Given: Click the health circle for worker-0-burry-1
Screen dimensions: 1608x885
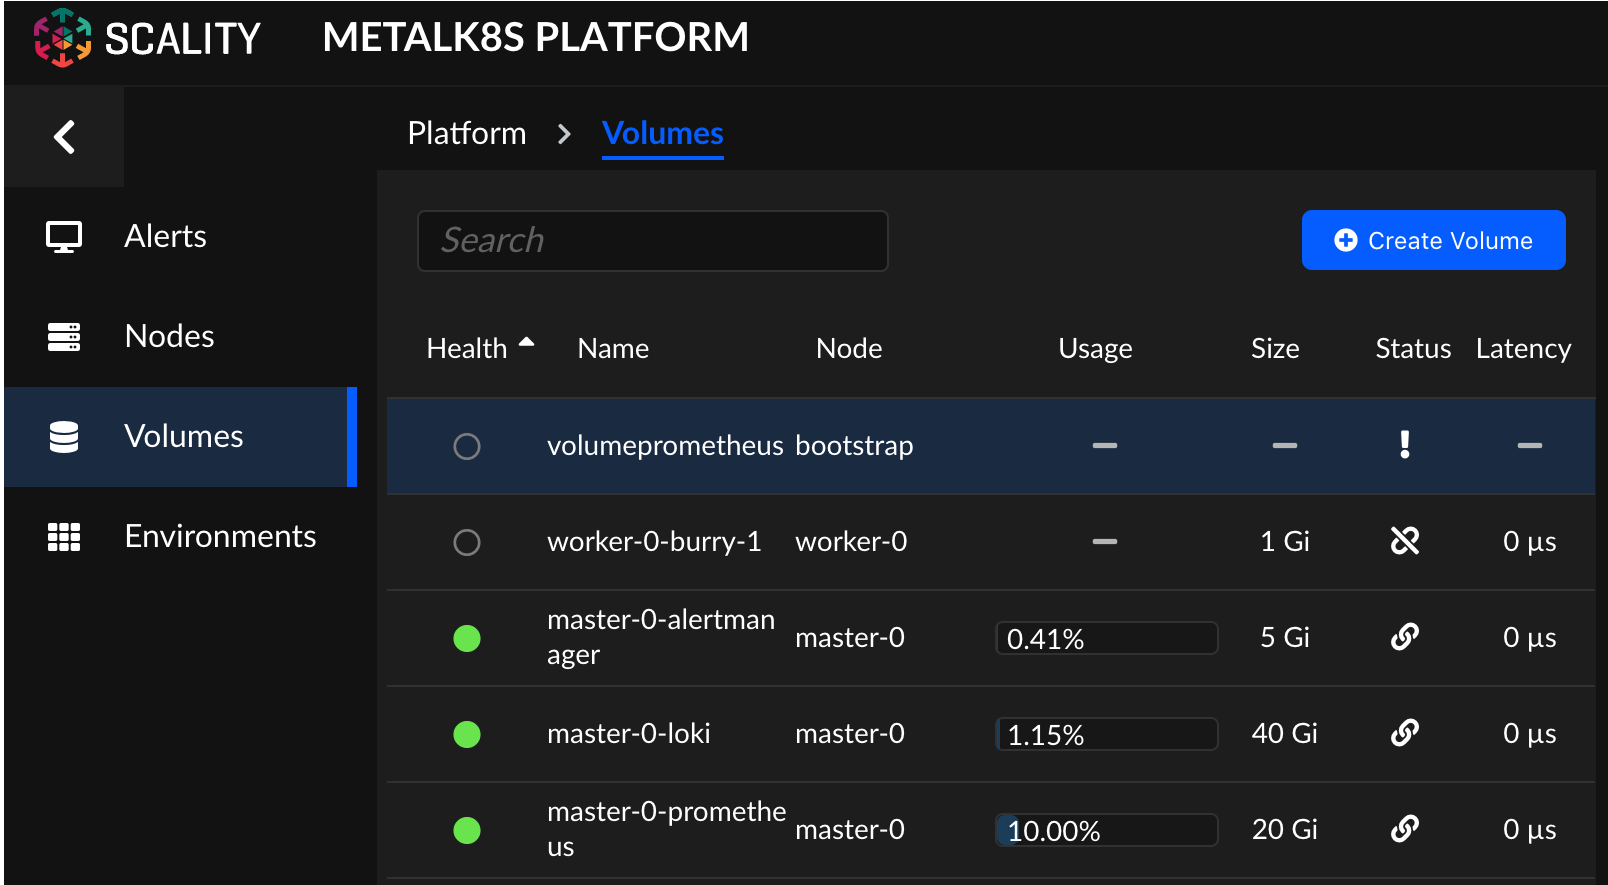Looking at the screenshot, I should 467,542.
